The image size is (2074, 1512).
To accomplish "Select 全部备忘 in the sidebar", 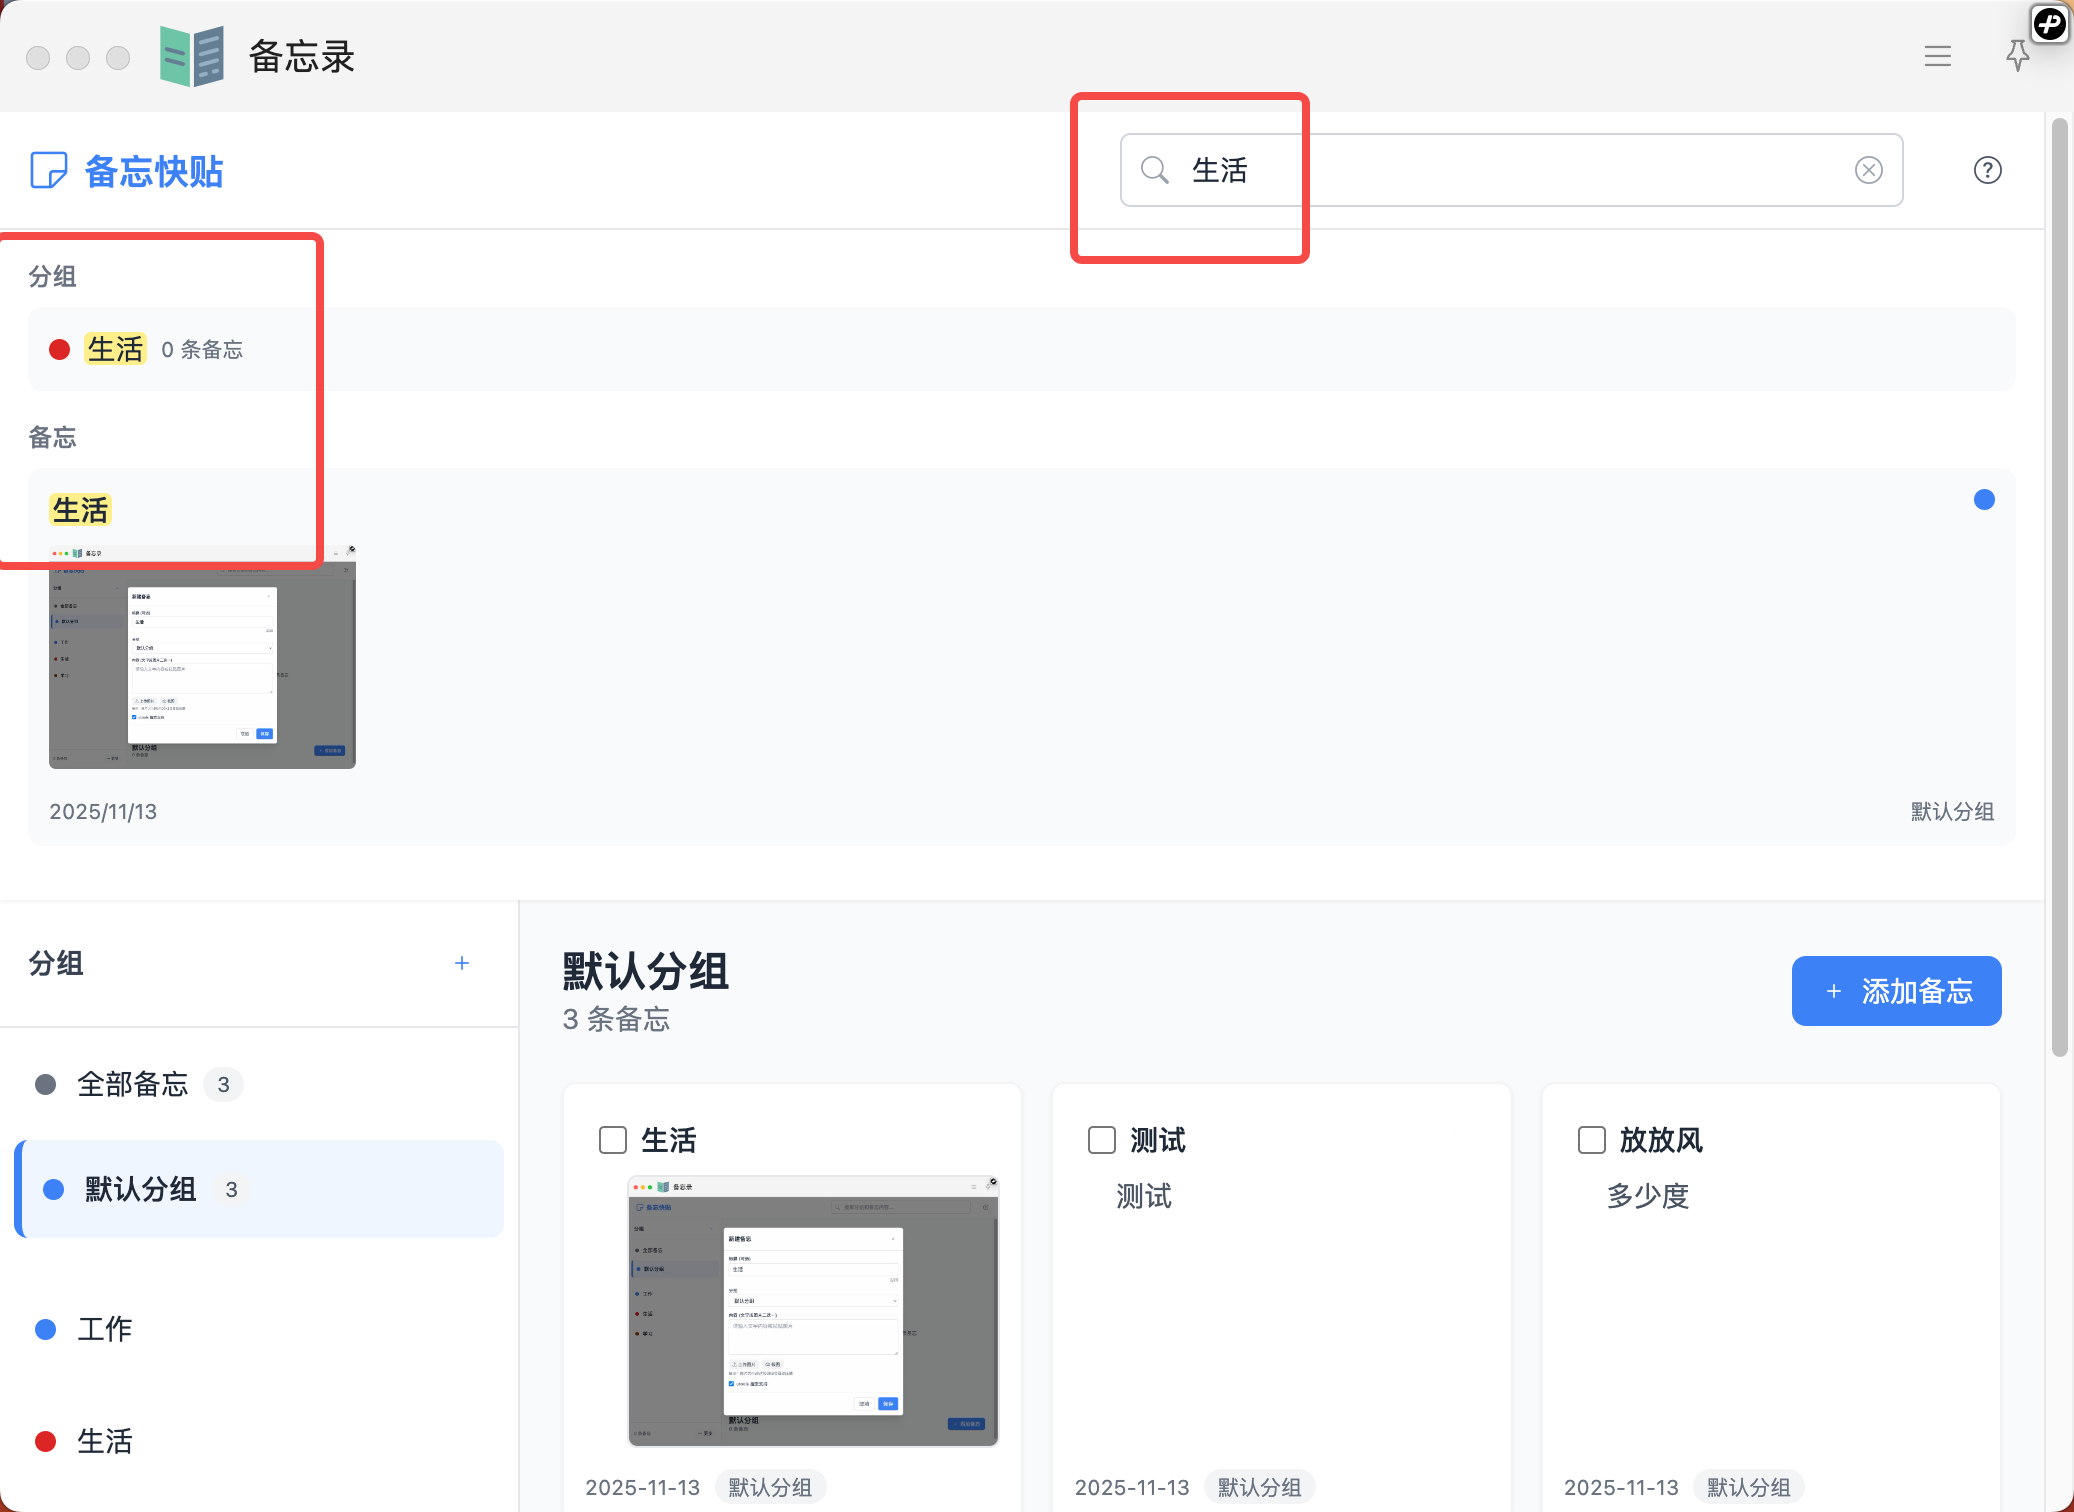I will click(132, 1084).
